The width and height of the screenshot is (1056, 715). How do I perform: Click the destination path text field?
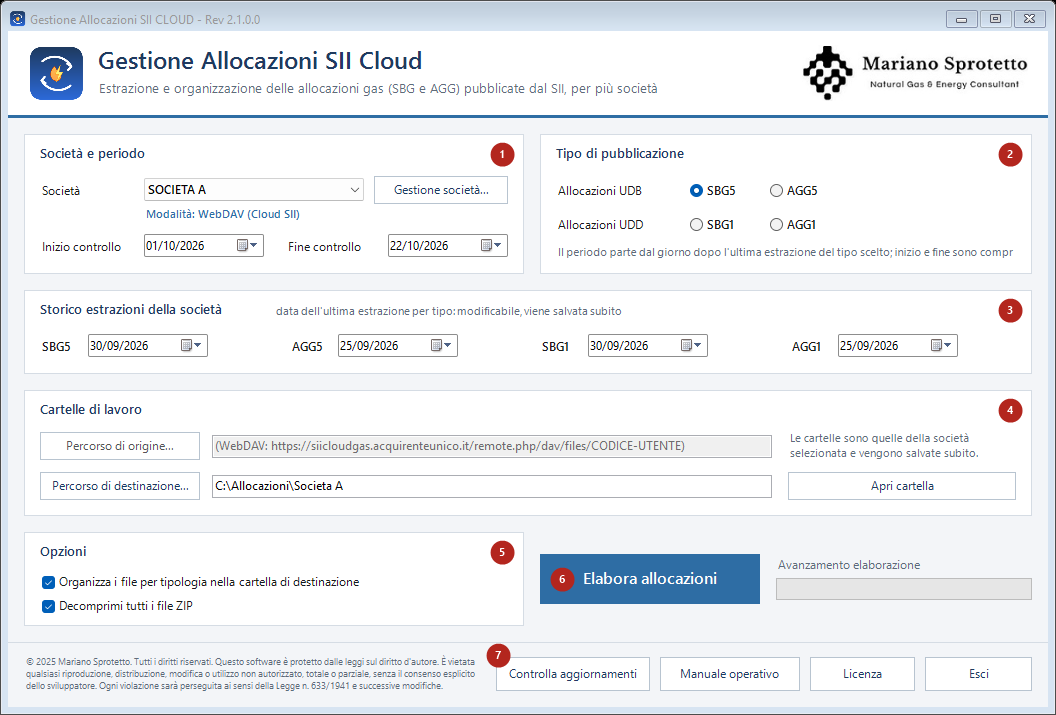pyautogui.click(x=492, y=486)
